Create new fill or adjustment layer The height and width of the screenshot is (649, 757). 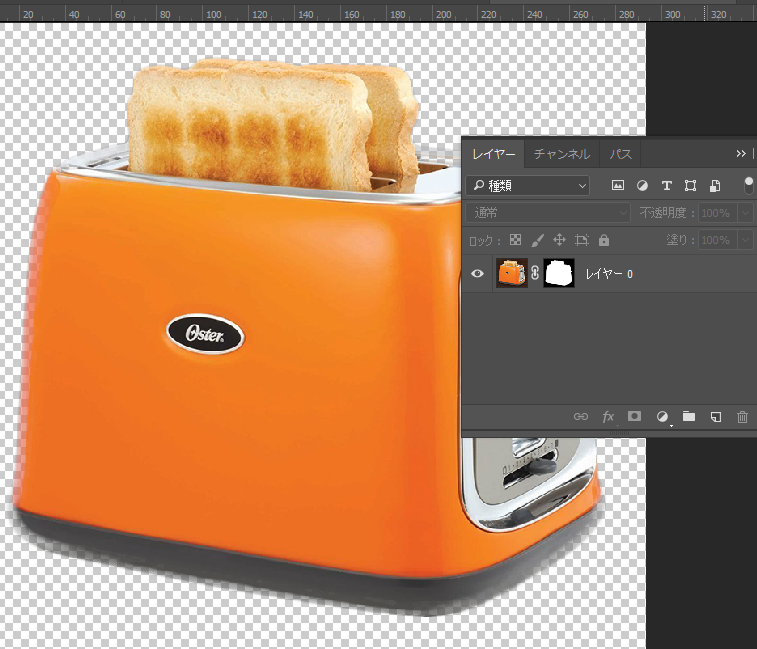click(x=662, y=417)
